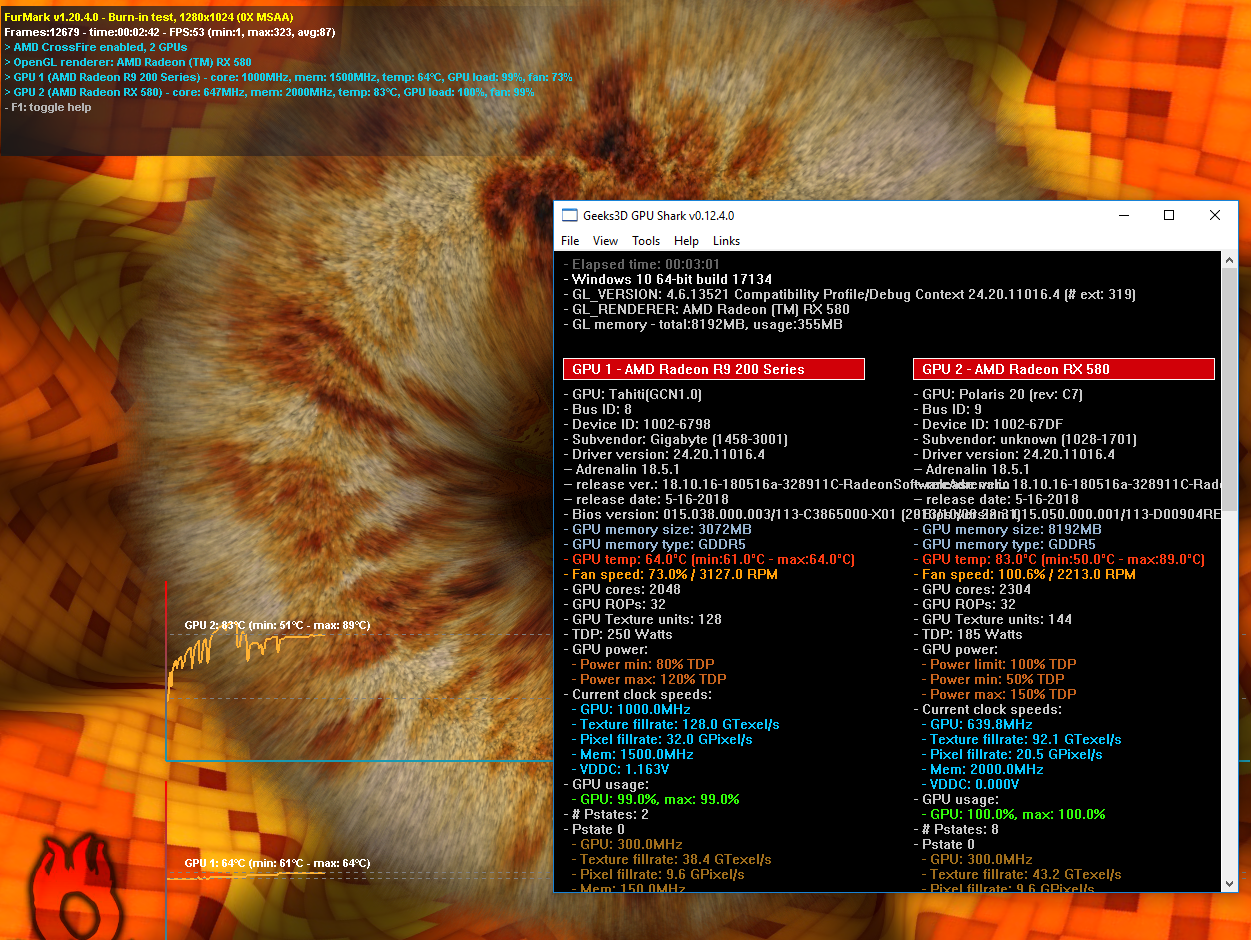
Task: Click the AMD CrossFire enabled, 2 GPUs line in FurMark
Action: pyautogui.click(x=96, y=47)
